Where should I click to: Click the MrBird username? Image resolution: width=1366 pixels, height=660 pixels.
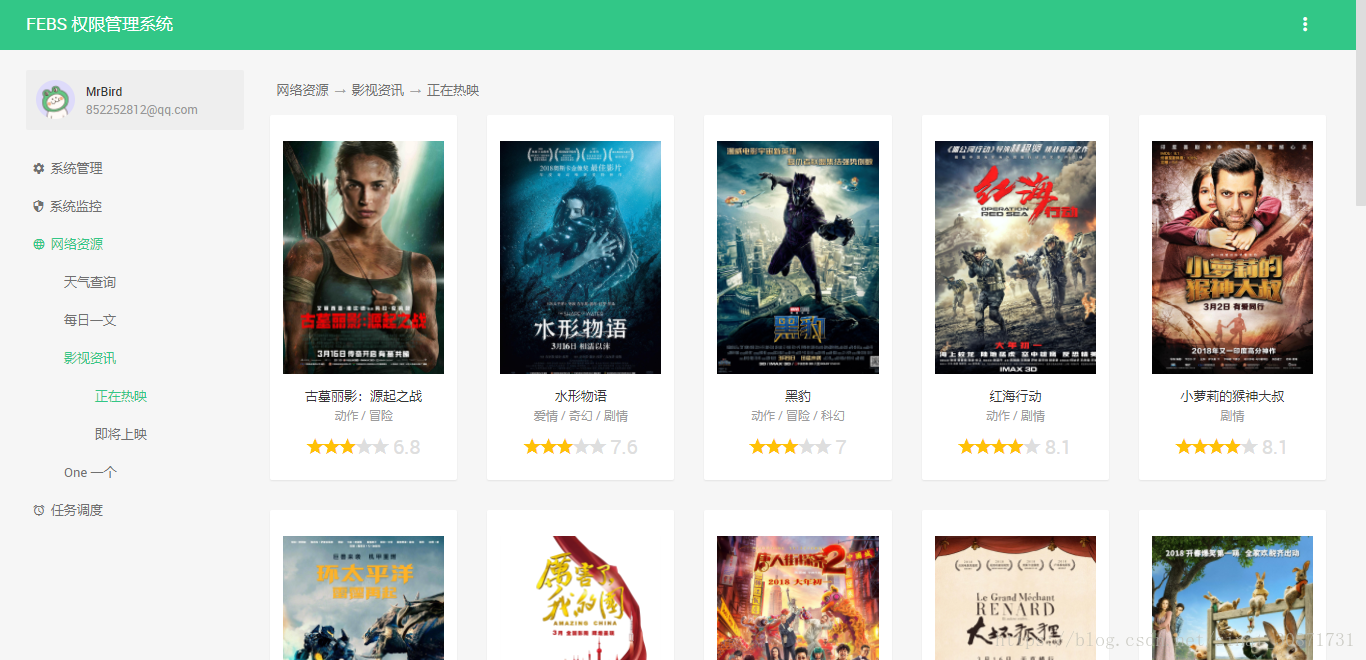coord(104,92)
